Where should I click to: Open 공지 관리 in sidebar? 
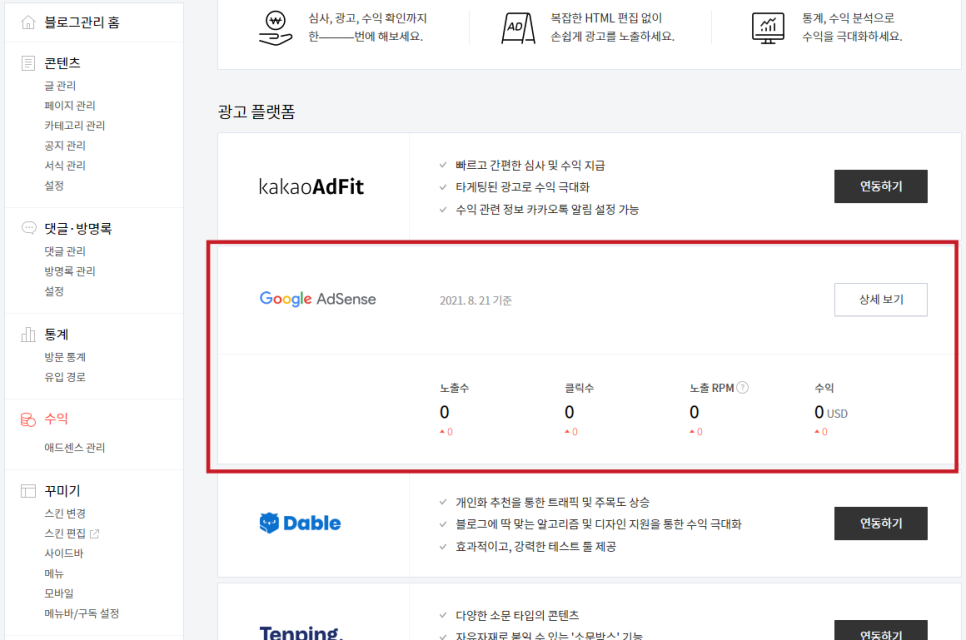point(65,145)
